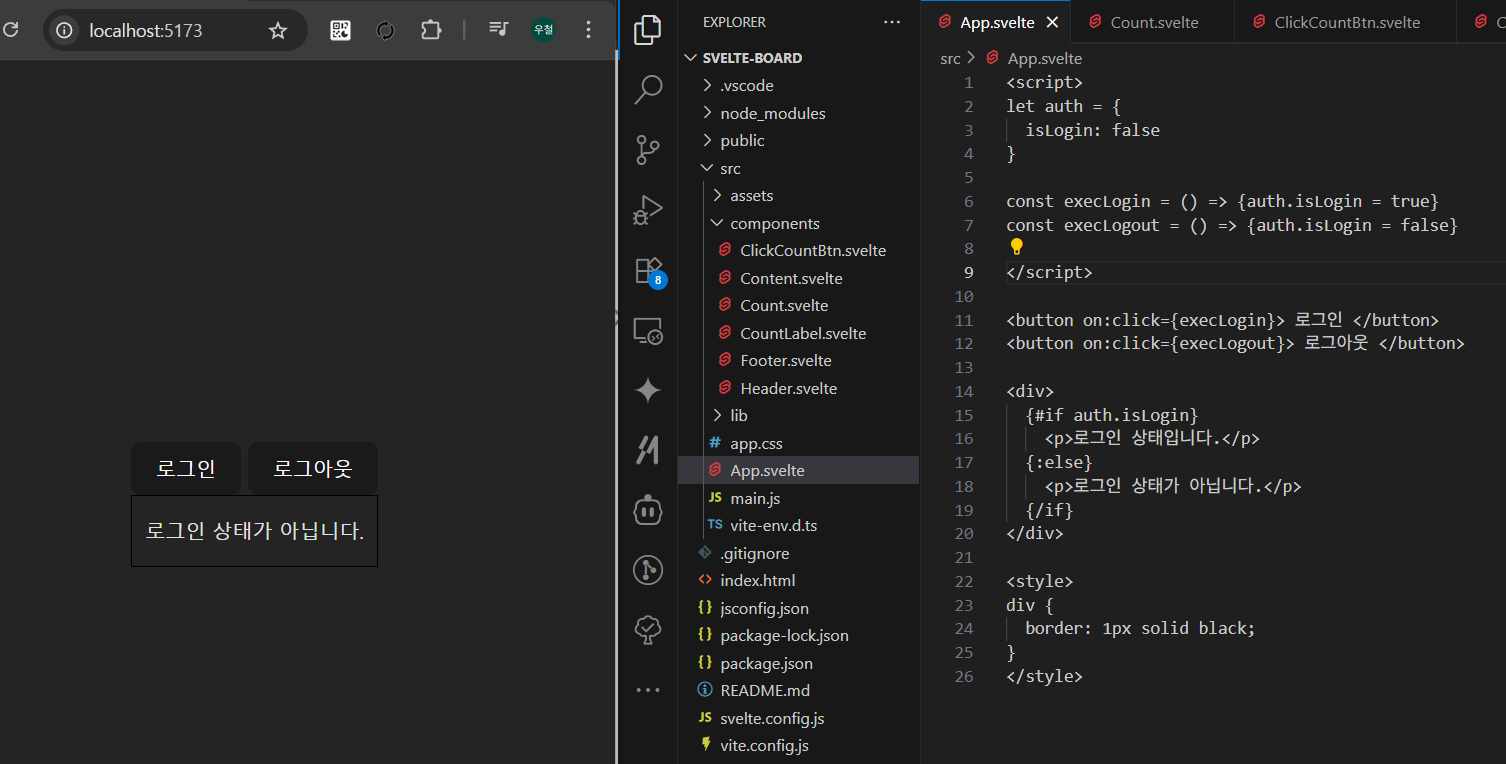Click the lightbulb code action icon
The height and width of the screenshot is (764, 1506).
1016,246
